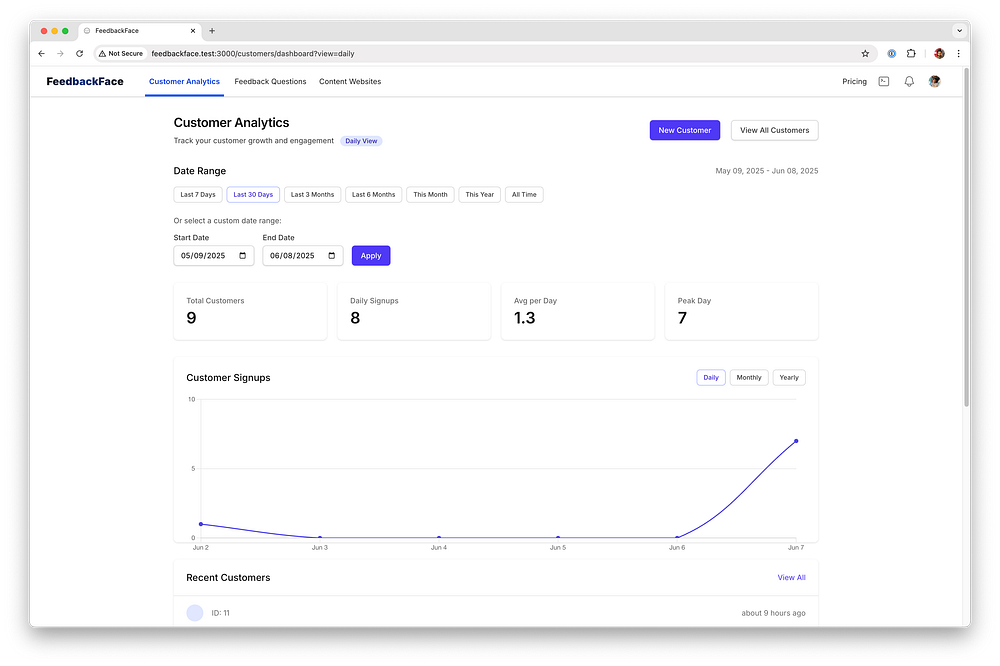Reload the page with the refresh icon

pos(80,54)
